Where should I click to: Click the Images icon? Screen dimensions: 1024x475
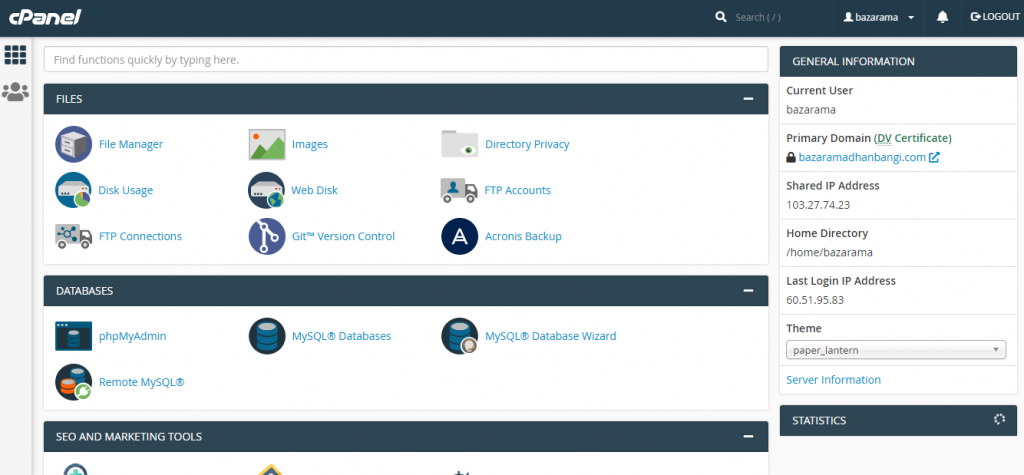[x=267, y=144]
